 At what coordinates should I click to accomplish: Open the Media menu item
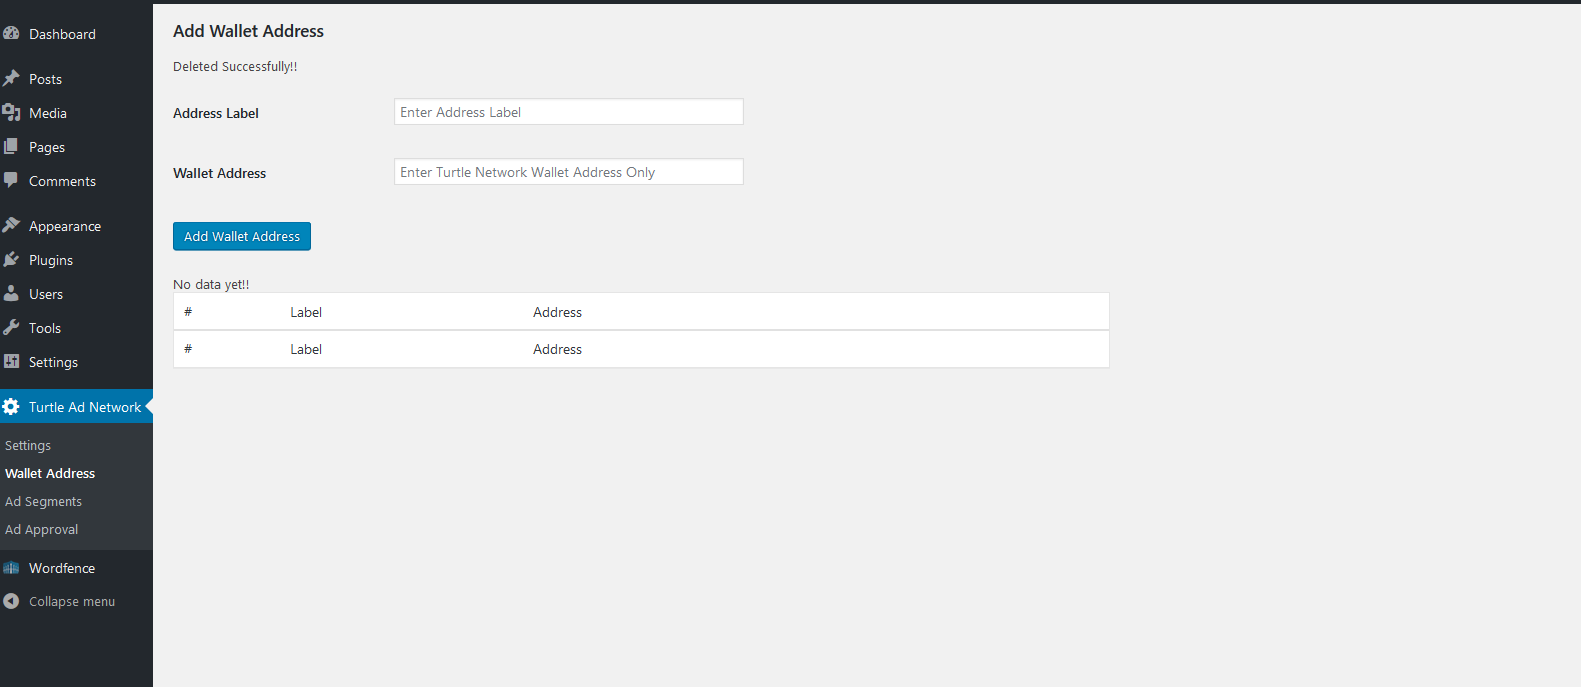pos(48,113)
